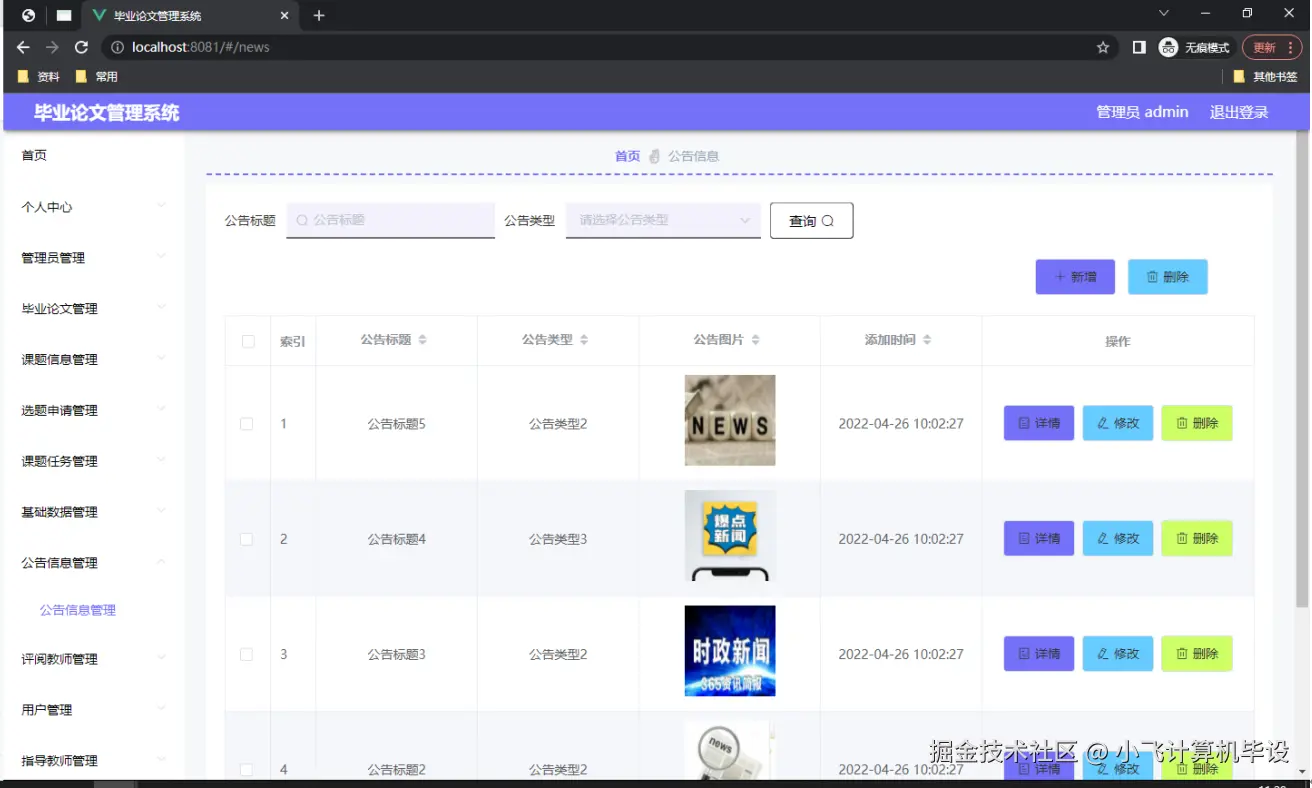The image size is (1312, 788).
Task: Click the detail icon on row 2's 详情 button
Action: (x=1023, y=538)
